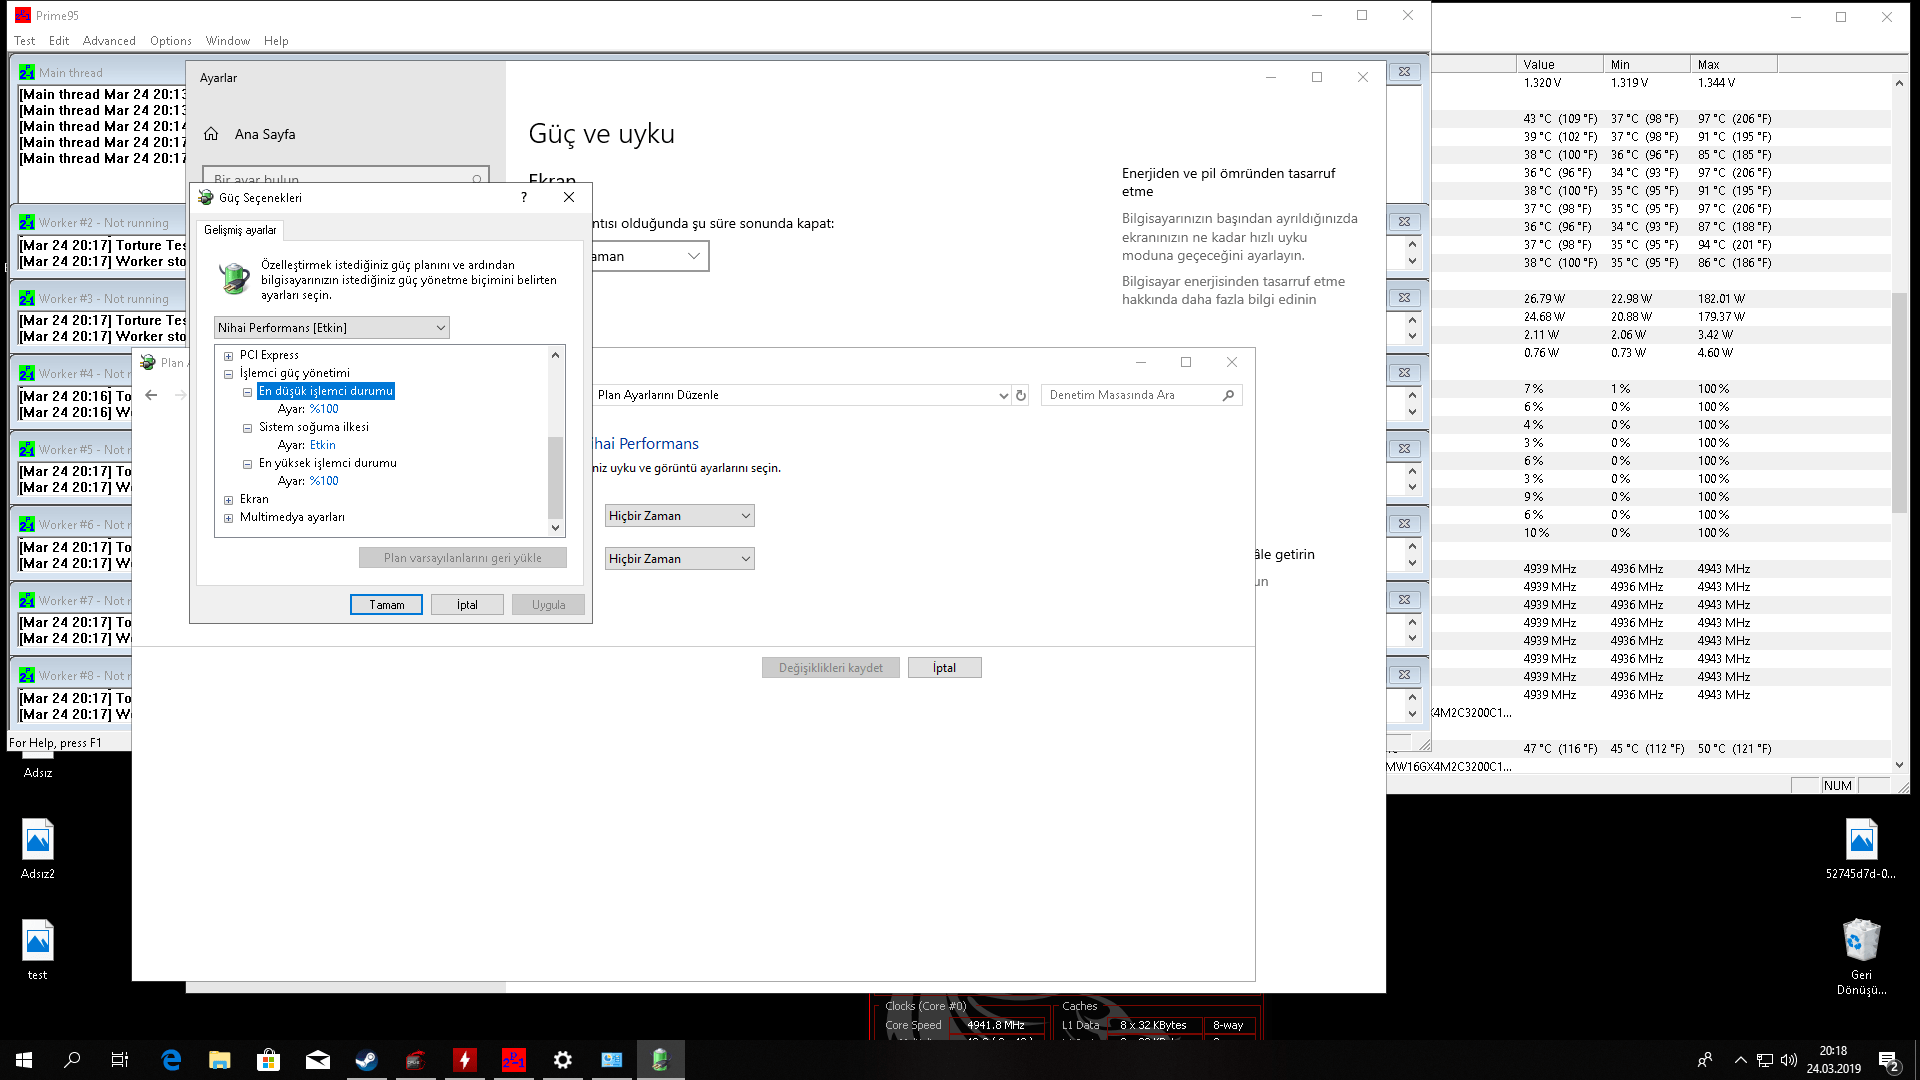The image size is (1920, 1080).
Task: Open the first Hiçbir Zaman dropdown
Action: pyautogui.click(x=679, y=516)
